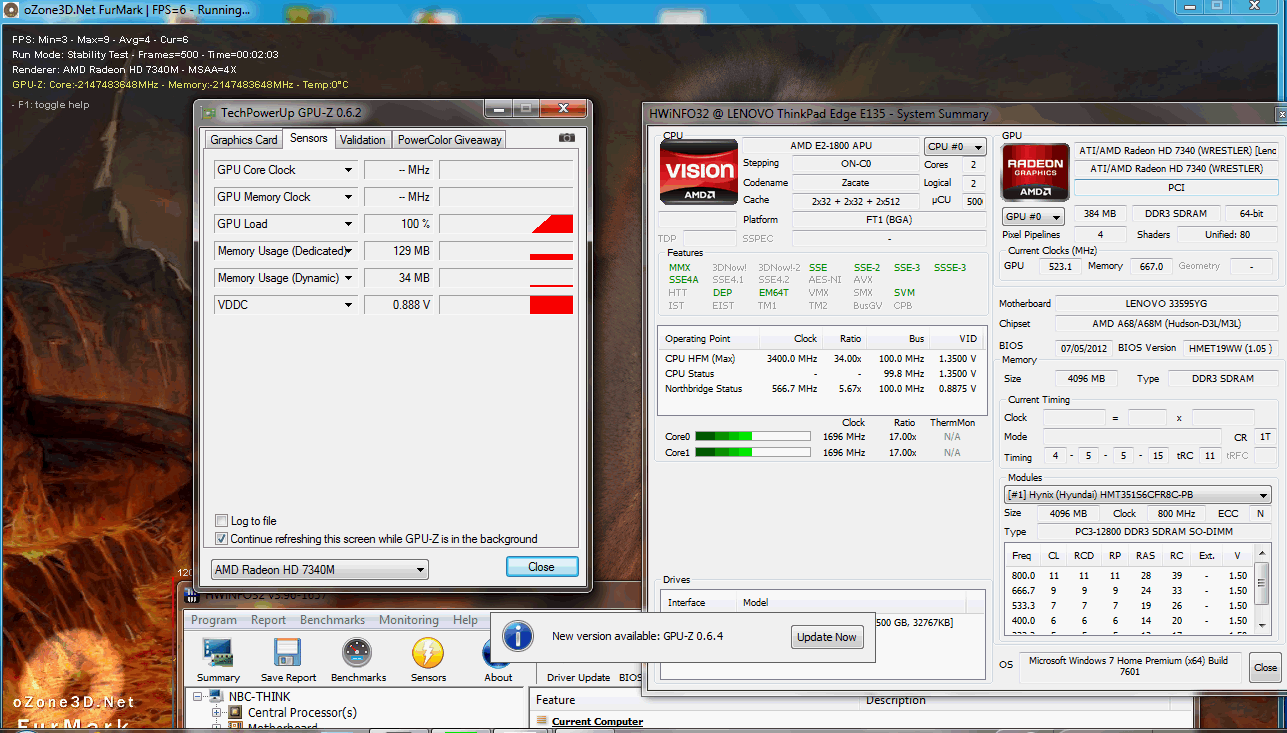
Task: Switch to the Graphics Card tab
Action: coord(243,140)
